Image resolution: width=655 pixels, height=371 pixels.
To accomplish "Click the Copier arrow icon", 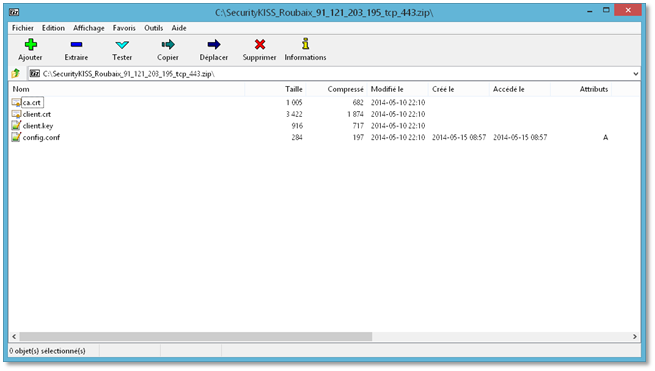I will point(168,44).
